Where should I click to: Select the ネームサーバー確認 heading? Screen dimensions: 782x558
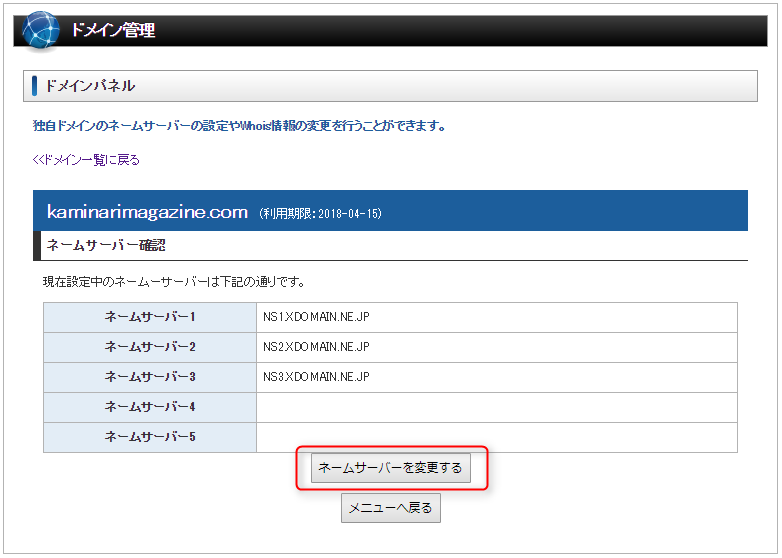tap(104, 245)
